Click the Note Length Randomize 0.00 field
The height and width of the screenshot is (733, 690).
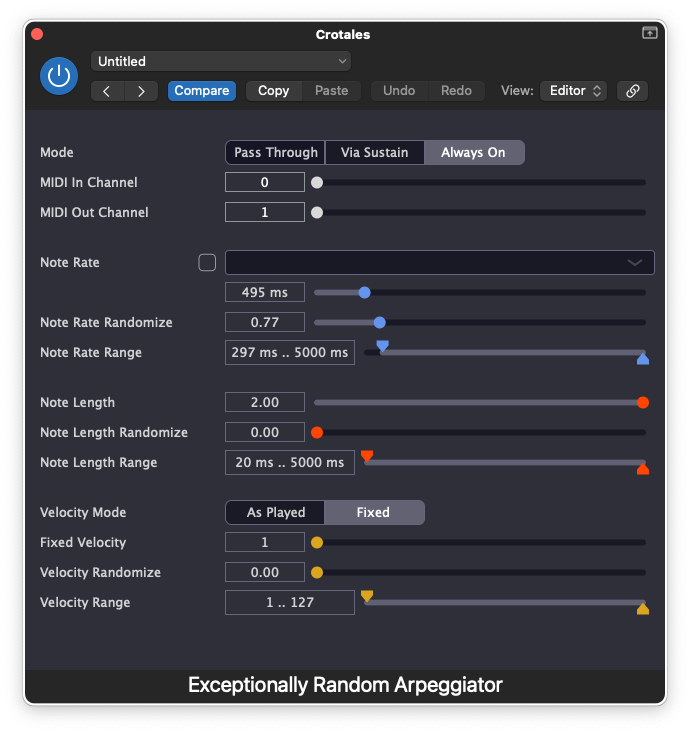265,432
